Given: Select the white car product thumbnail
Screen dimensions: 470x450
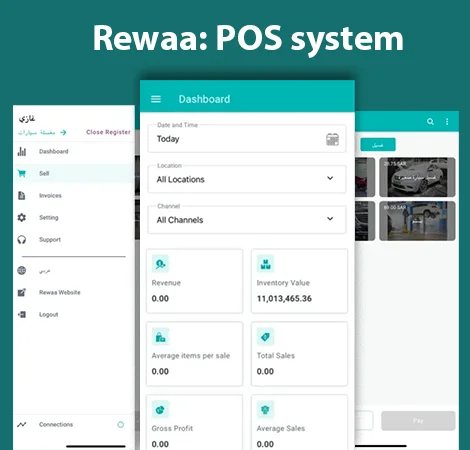Looking at the screenshot, I should tap(417, 177).
